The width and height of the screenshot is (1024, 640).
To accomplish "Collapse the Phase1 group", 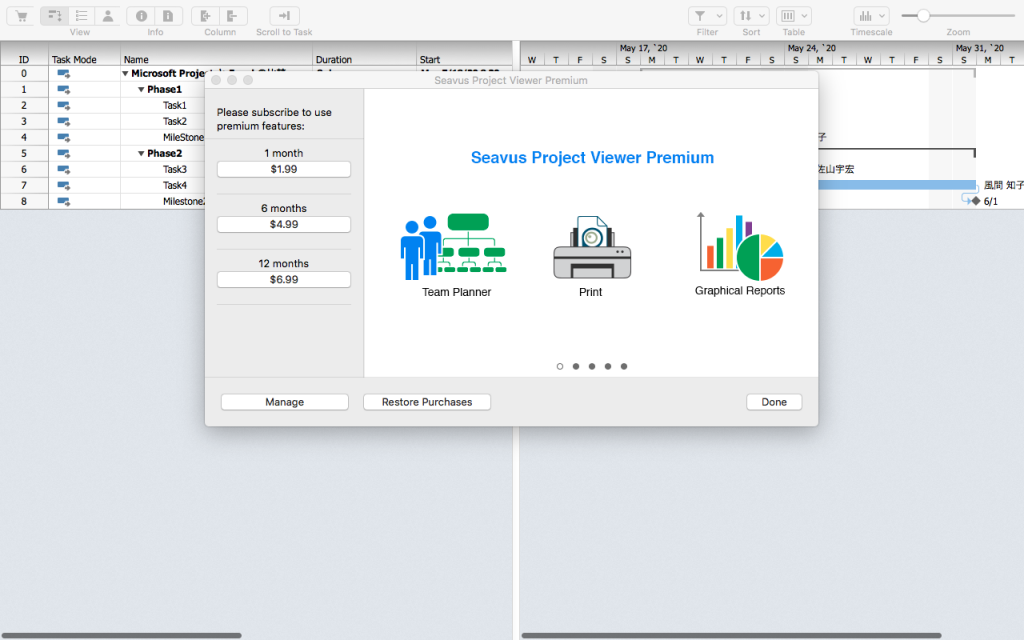I will pyautogui.click(x=141, y=89).
